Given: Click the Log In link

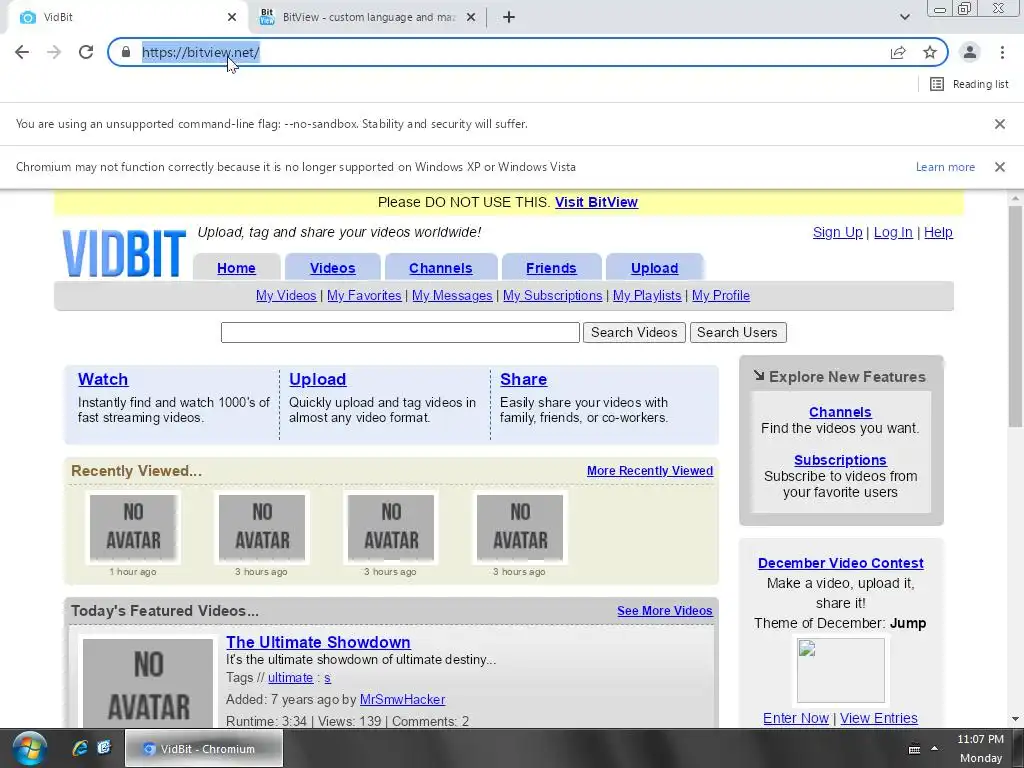Looking at the screenshot, I should [x=893, y=232].
